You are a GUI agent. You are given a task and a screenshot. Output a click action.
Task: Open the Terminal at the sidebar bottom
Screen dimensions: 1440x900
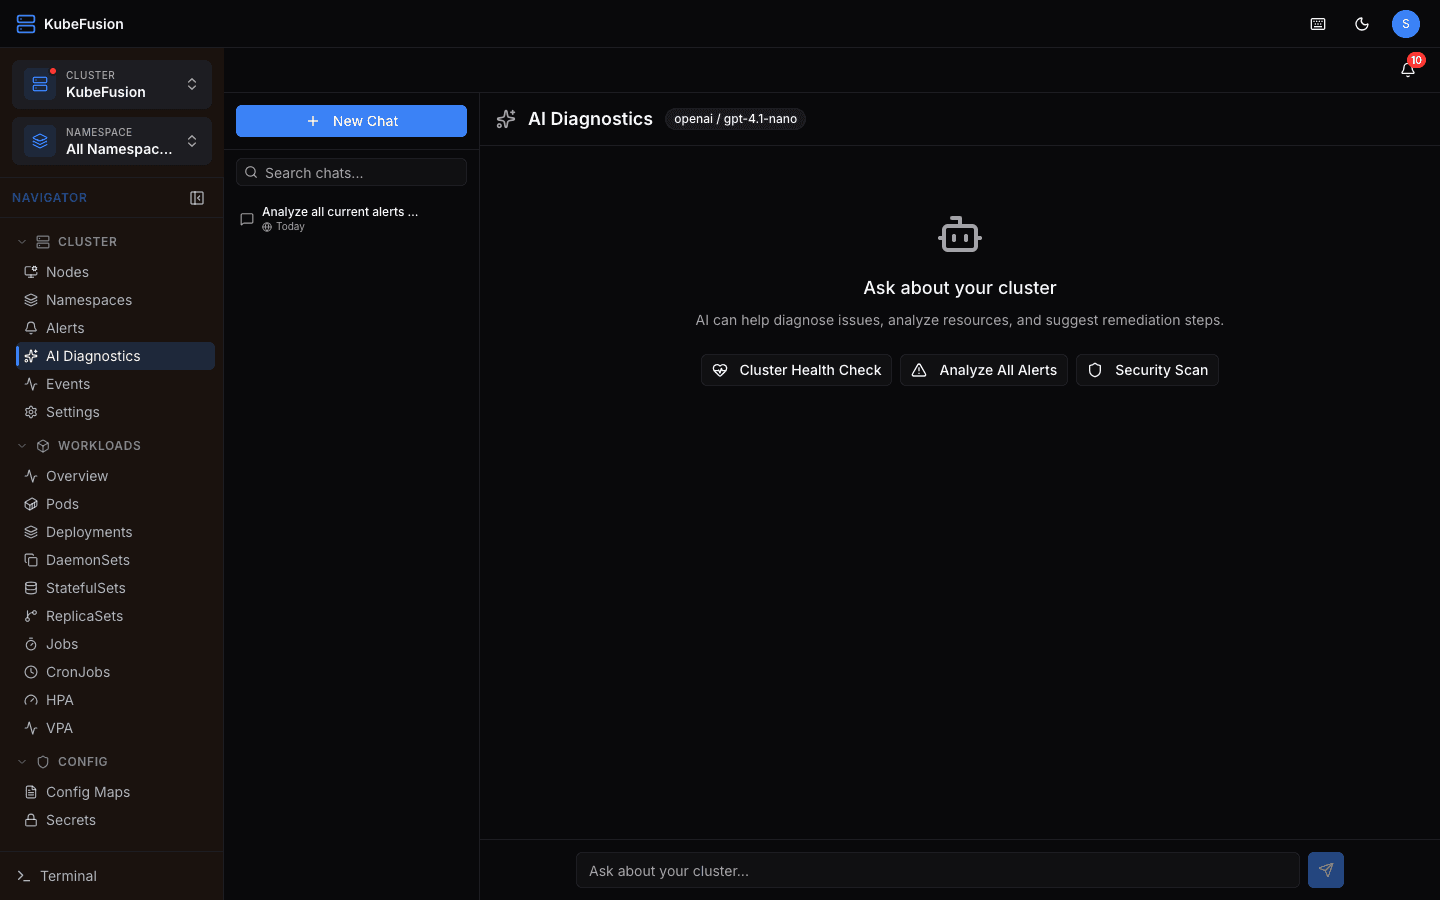click(x=70, y=876)
